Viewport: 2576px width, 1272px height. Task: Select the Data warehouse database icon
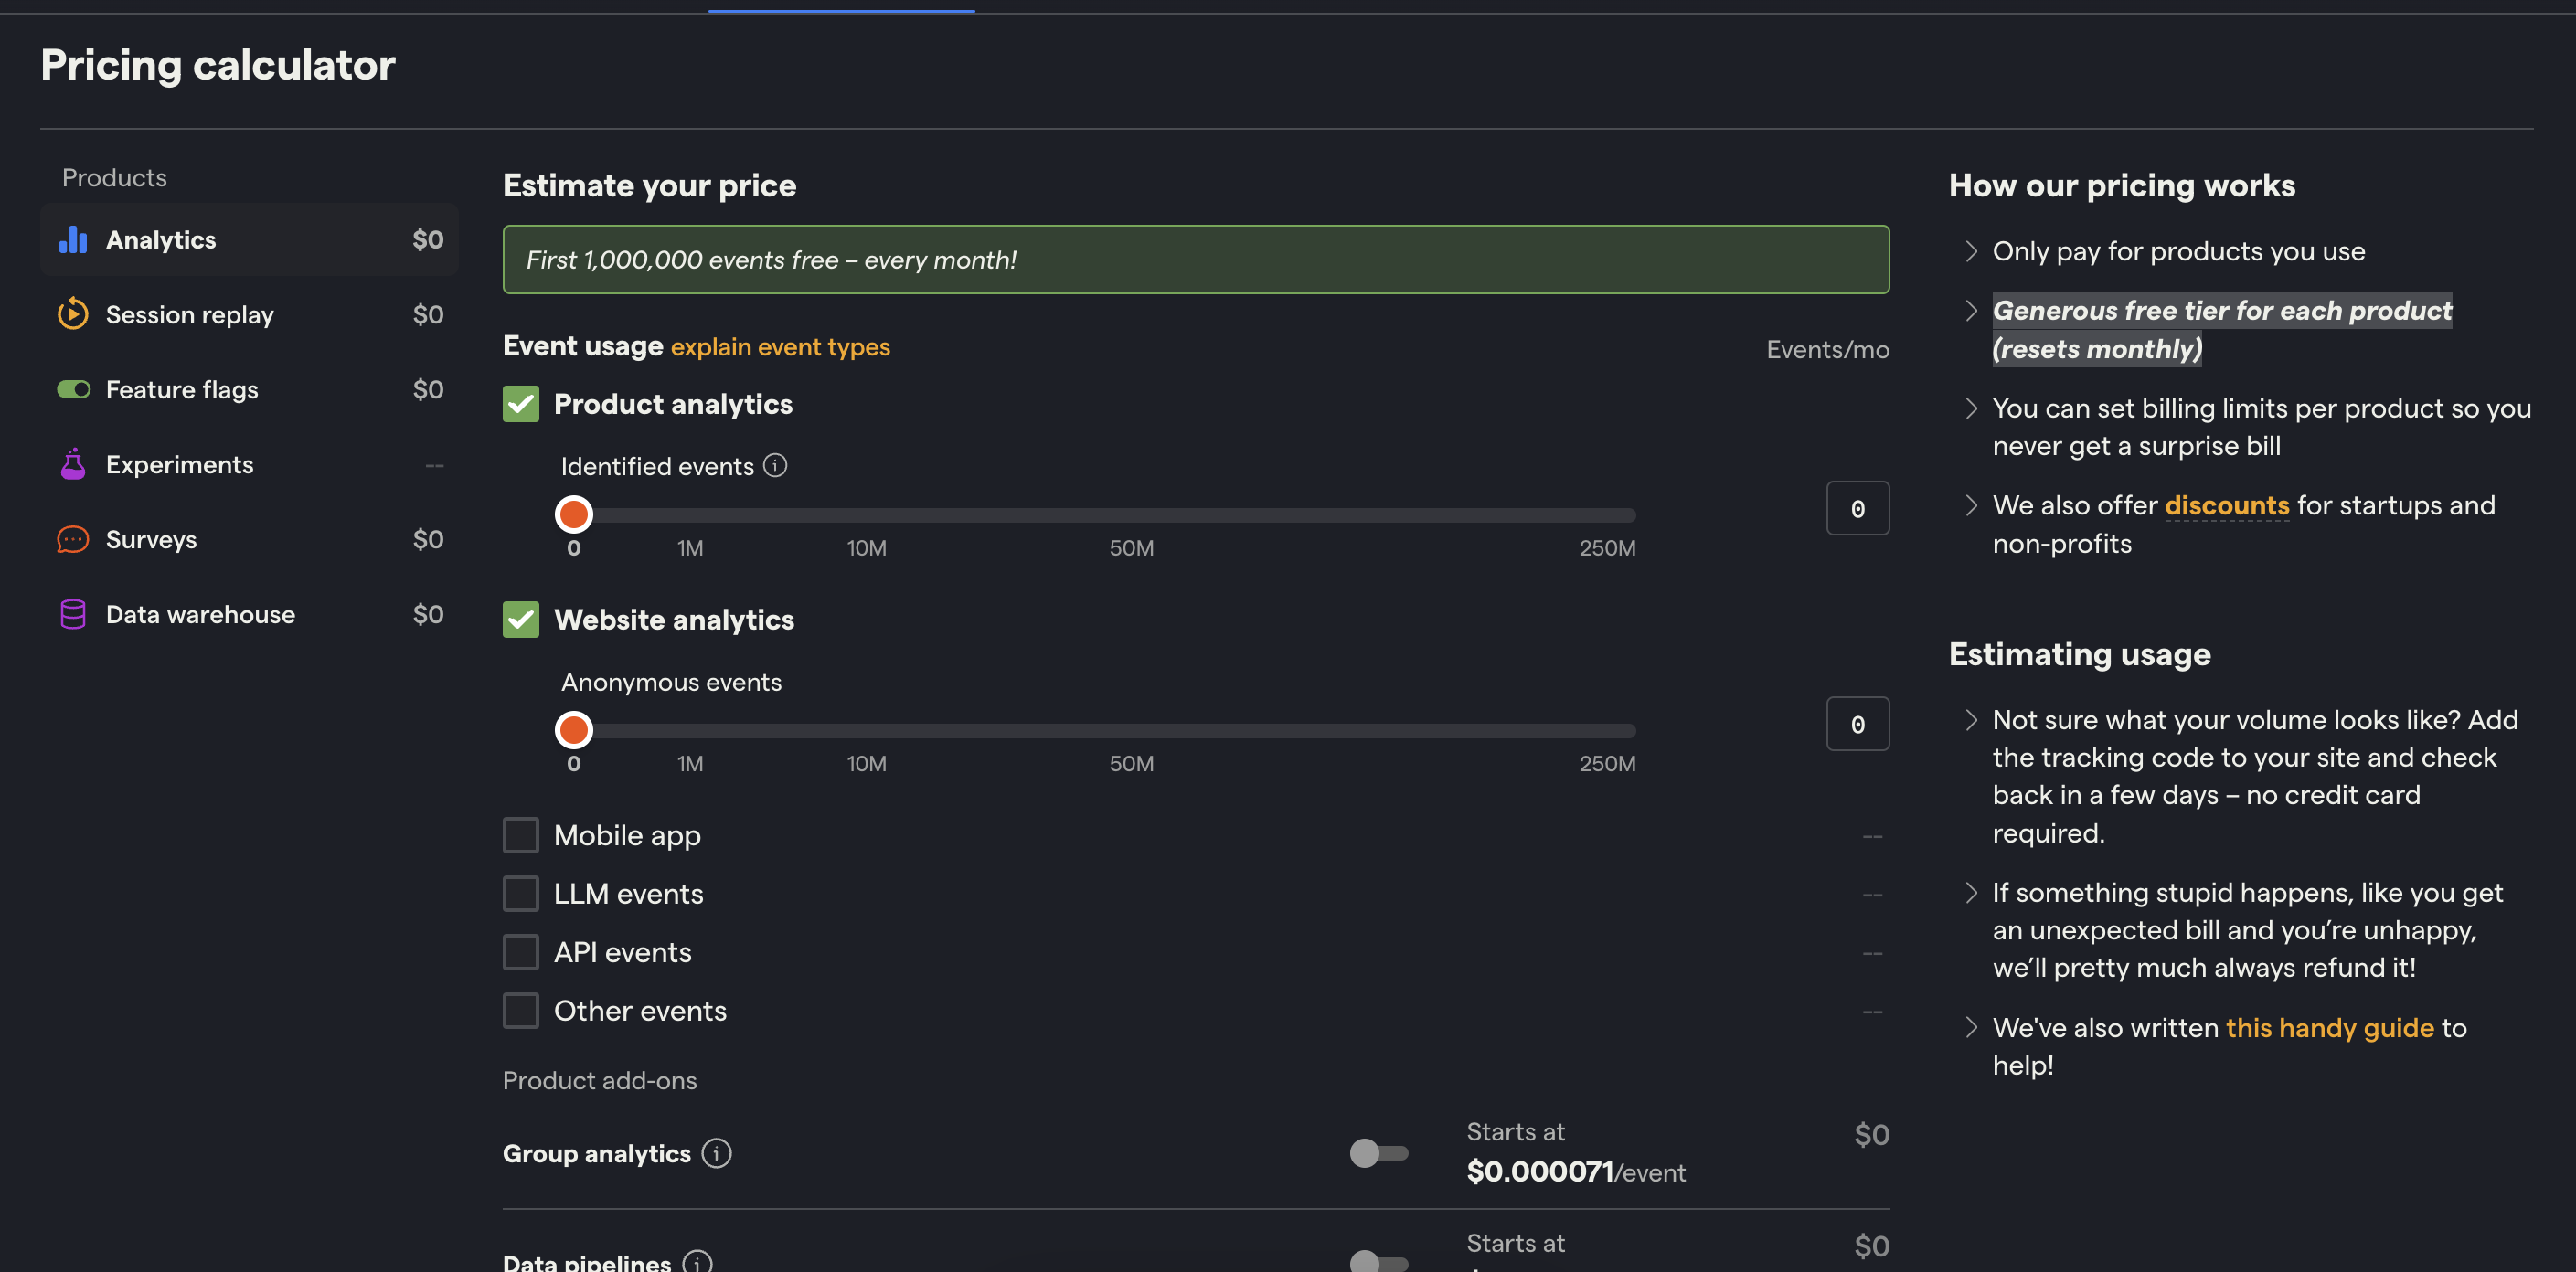tap(74, 613)
